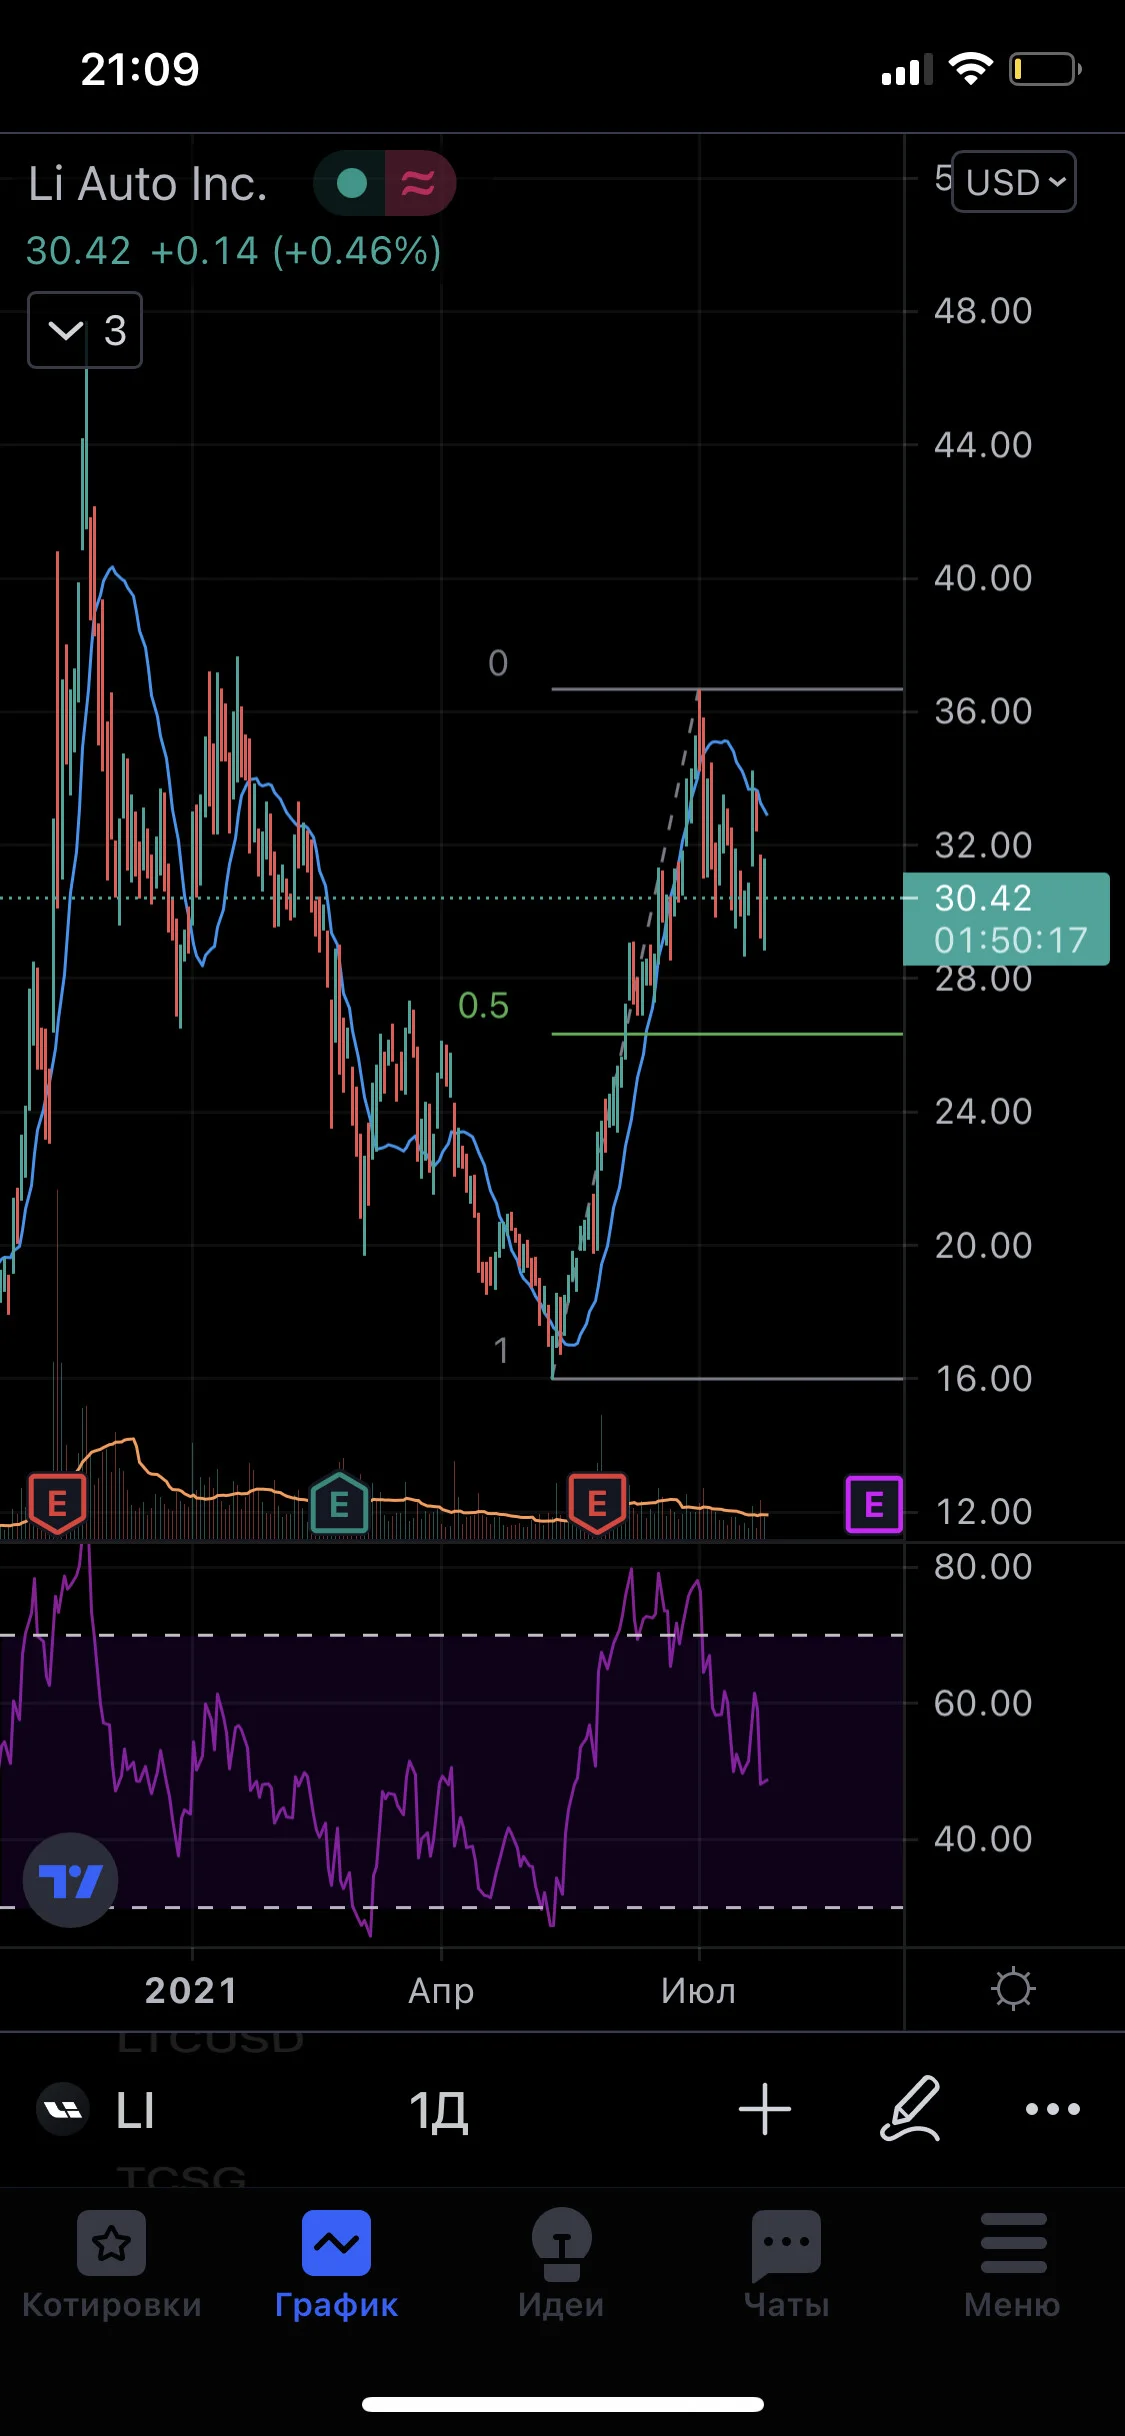Tap the 80.00 RSI scale label
The image size is (1125, 2436).
point(983,1567)
